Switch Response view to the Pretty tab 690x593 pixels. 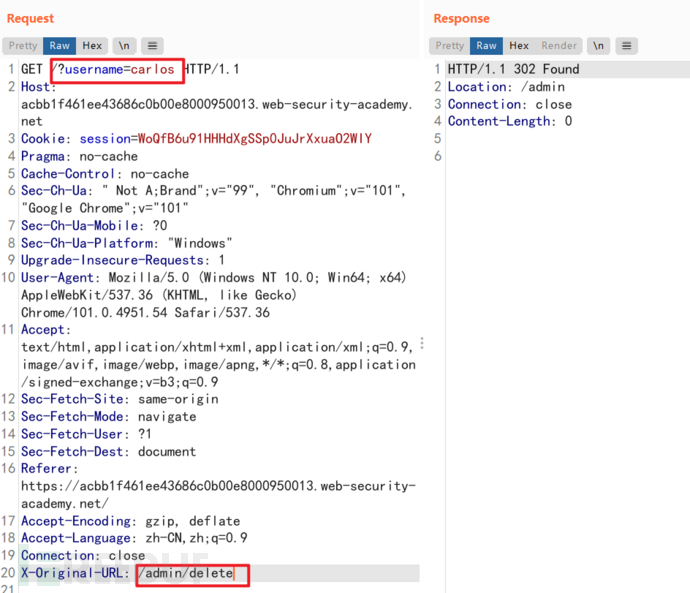[450, 46]
